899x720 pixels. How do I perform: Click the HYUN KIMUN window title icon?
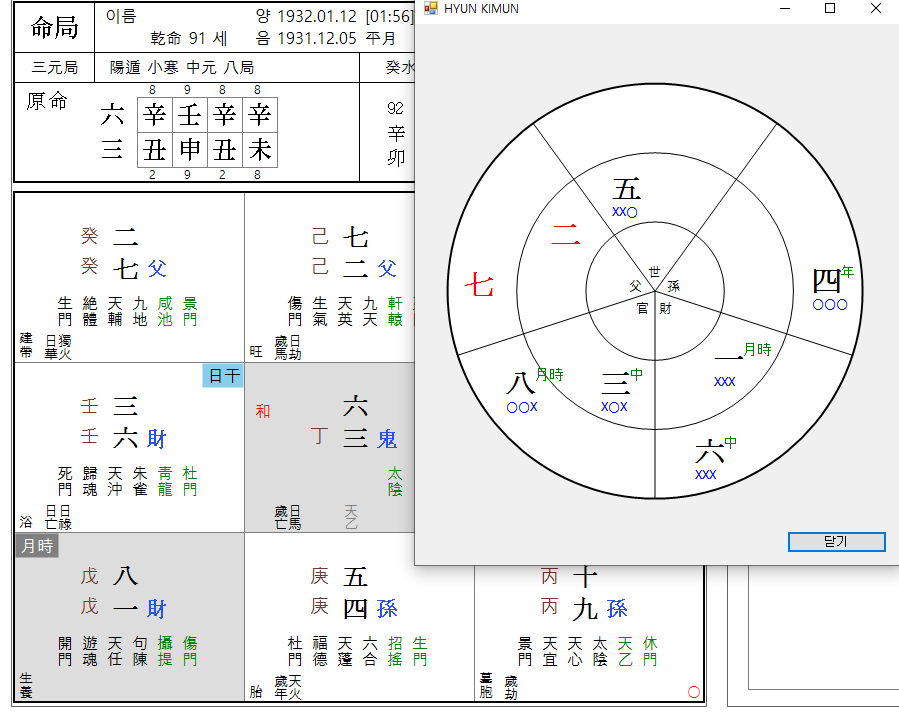click(x=431, y=8)
